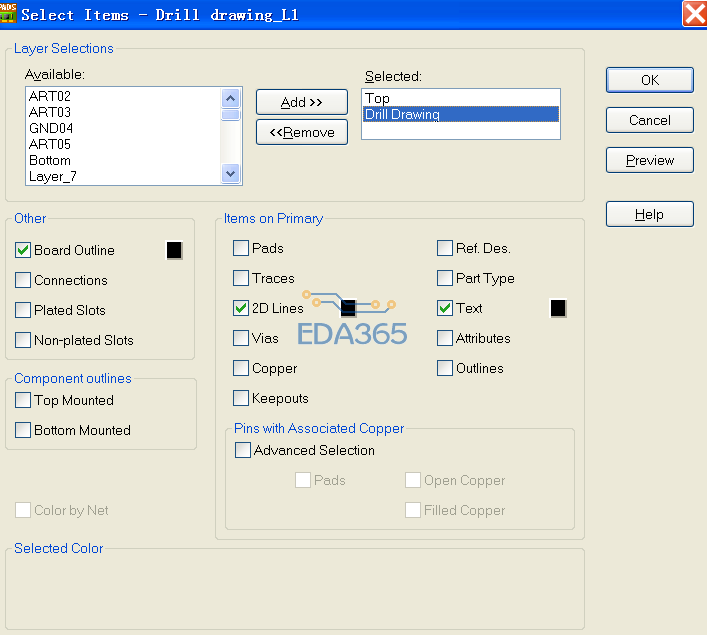707x635 pixels.
Task: Click the <<Remove button
Action: pos(302,133)
